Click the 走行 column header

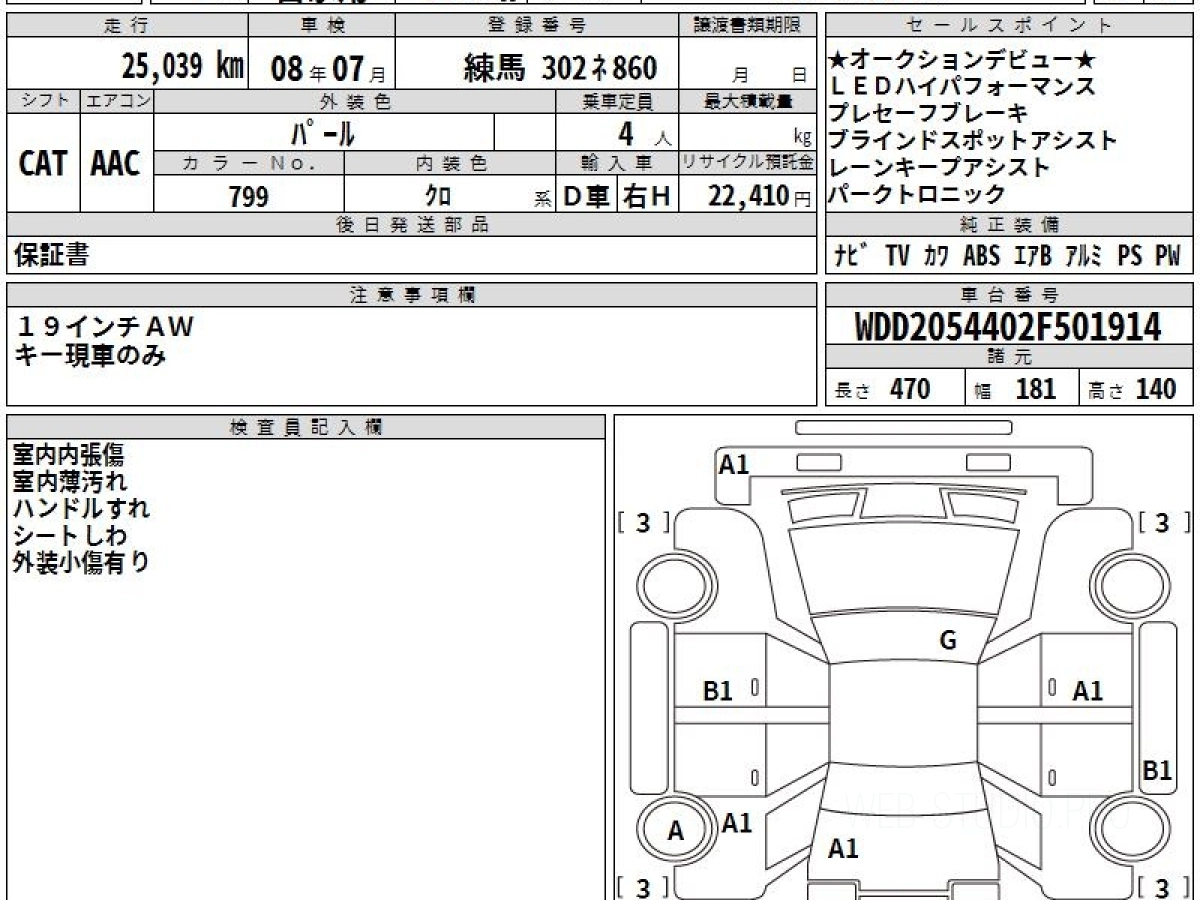point(127,26)
